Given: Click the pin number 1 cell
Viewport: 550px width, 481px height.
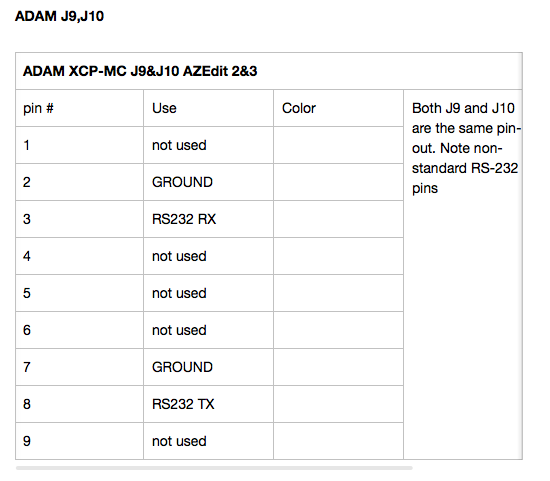Looking at the screenshot, I should (x=80, y=145).
